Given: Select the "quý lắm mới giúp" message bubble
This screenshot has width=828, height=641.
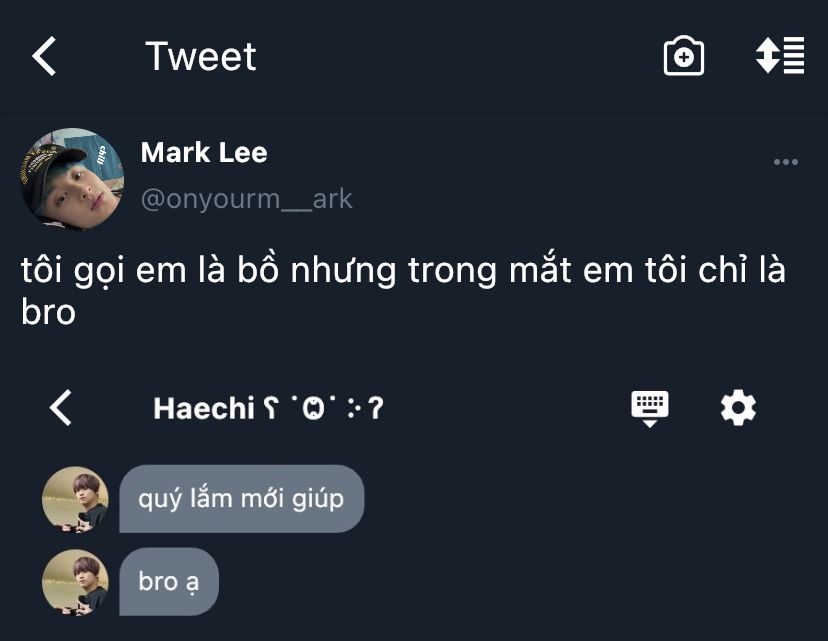Looking at the screenshot, I should point(241,499).
